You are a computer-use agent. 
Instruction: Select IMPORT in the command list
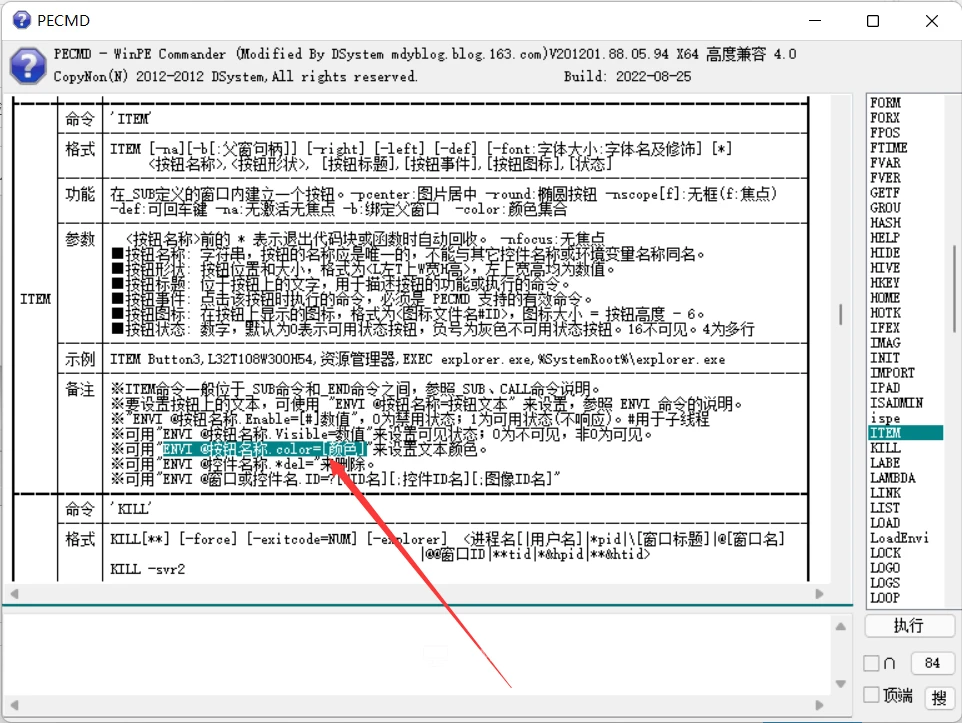892,373
